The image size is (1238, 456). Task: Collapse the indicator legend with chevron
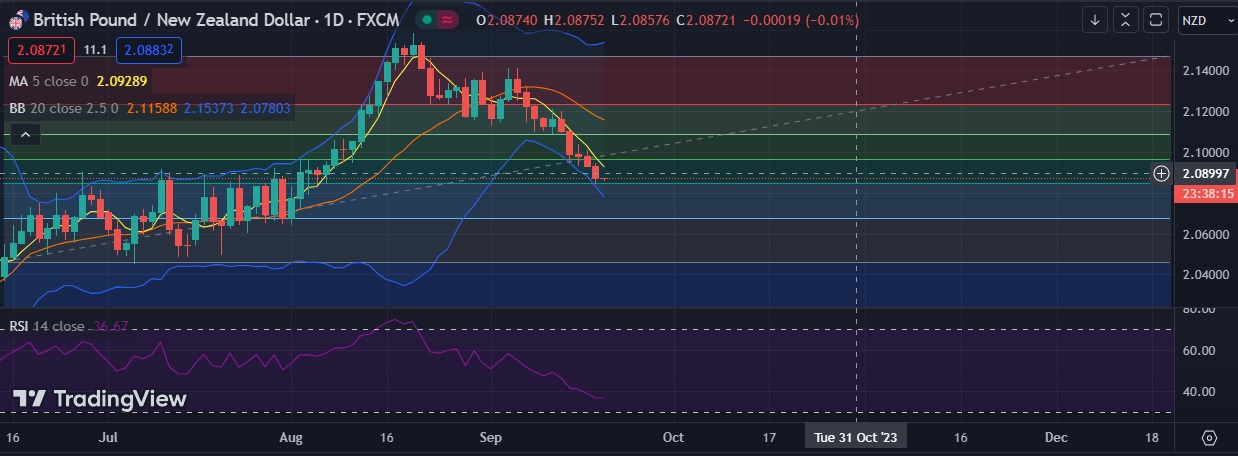coord(26,135)
